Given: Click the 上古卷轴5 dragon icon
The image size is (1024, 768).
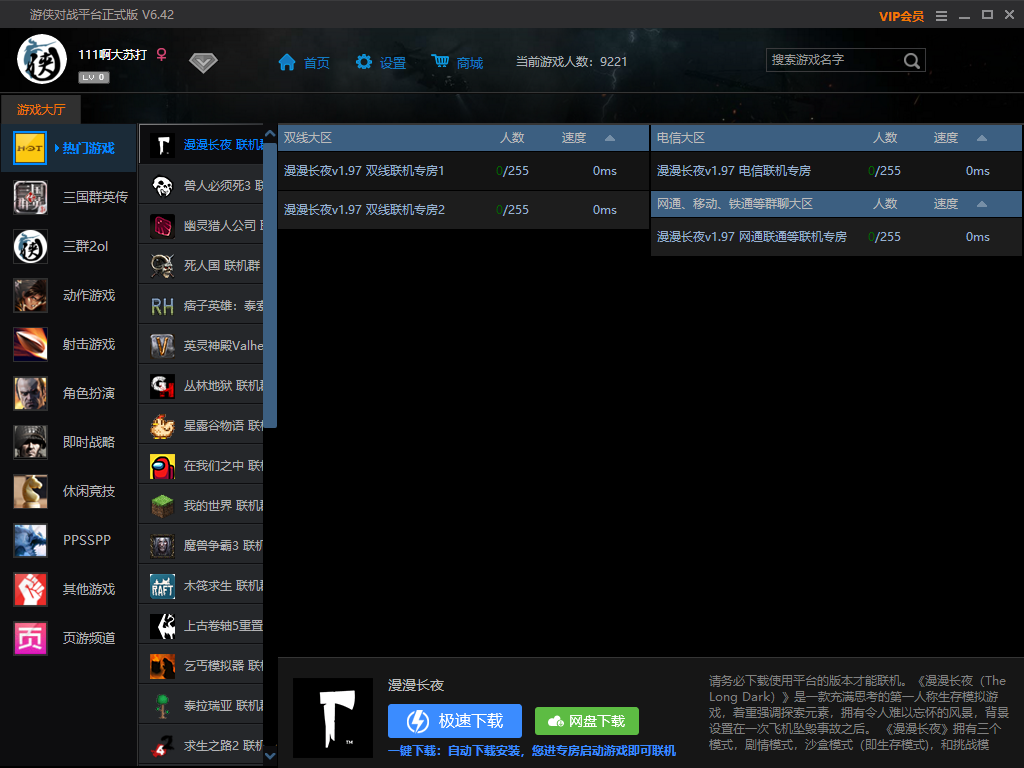Looking at the screenshot, I should [x=162, y=626].
